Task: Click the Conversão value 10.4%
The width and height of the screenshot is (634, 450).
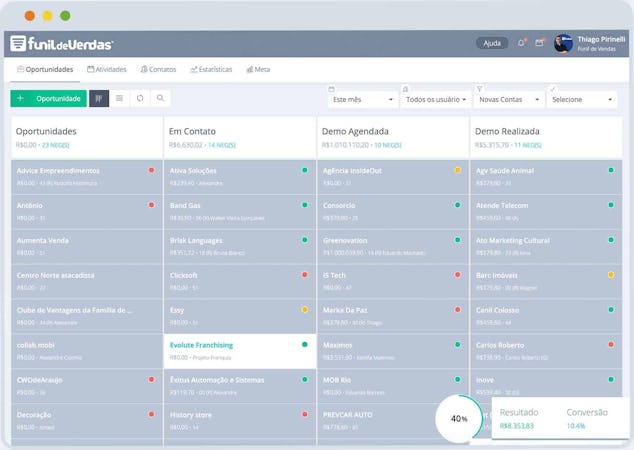Action: pyautogui.click(x=576, y=426)
